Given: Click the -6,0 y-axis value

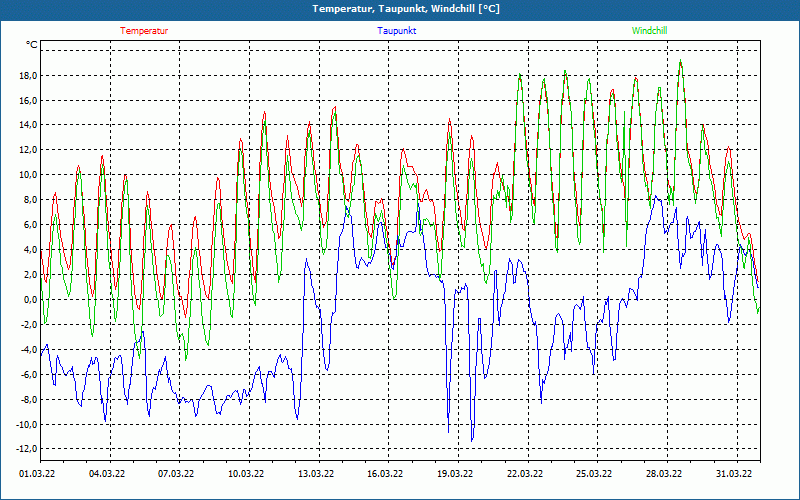Looking at the screenshot, I should (29, 374).
